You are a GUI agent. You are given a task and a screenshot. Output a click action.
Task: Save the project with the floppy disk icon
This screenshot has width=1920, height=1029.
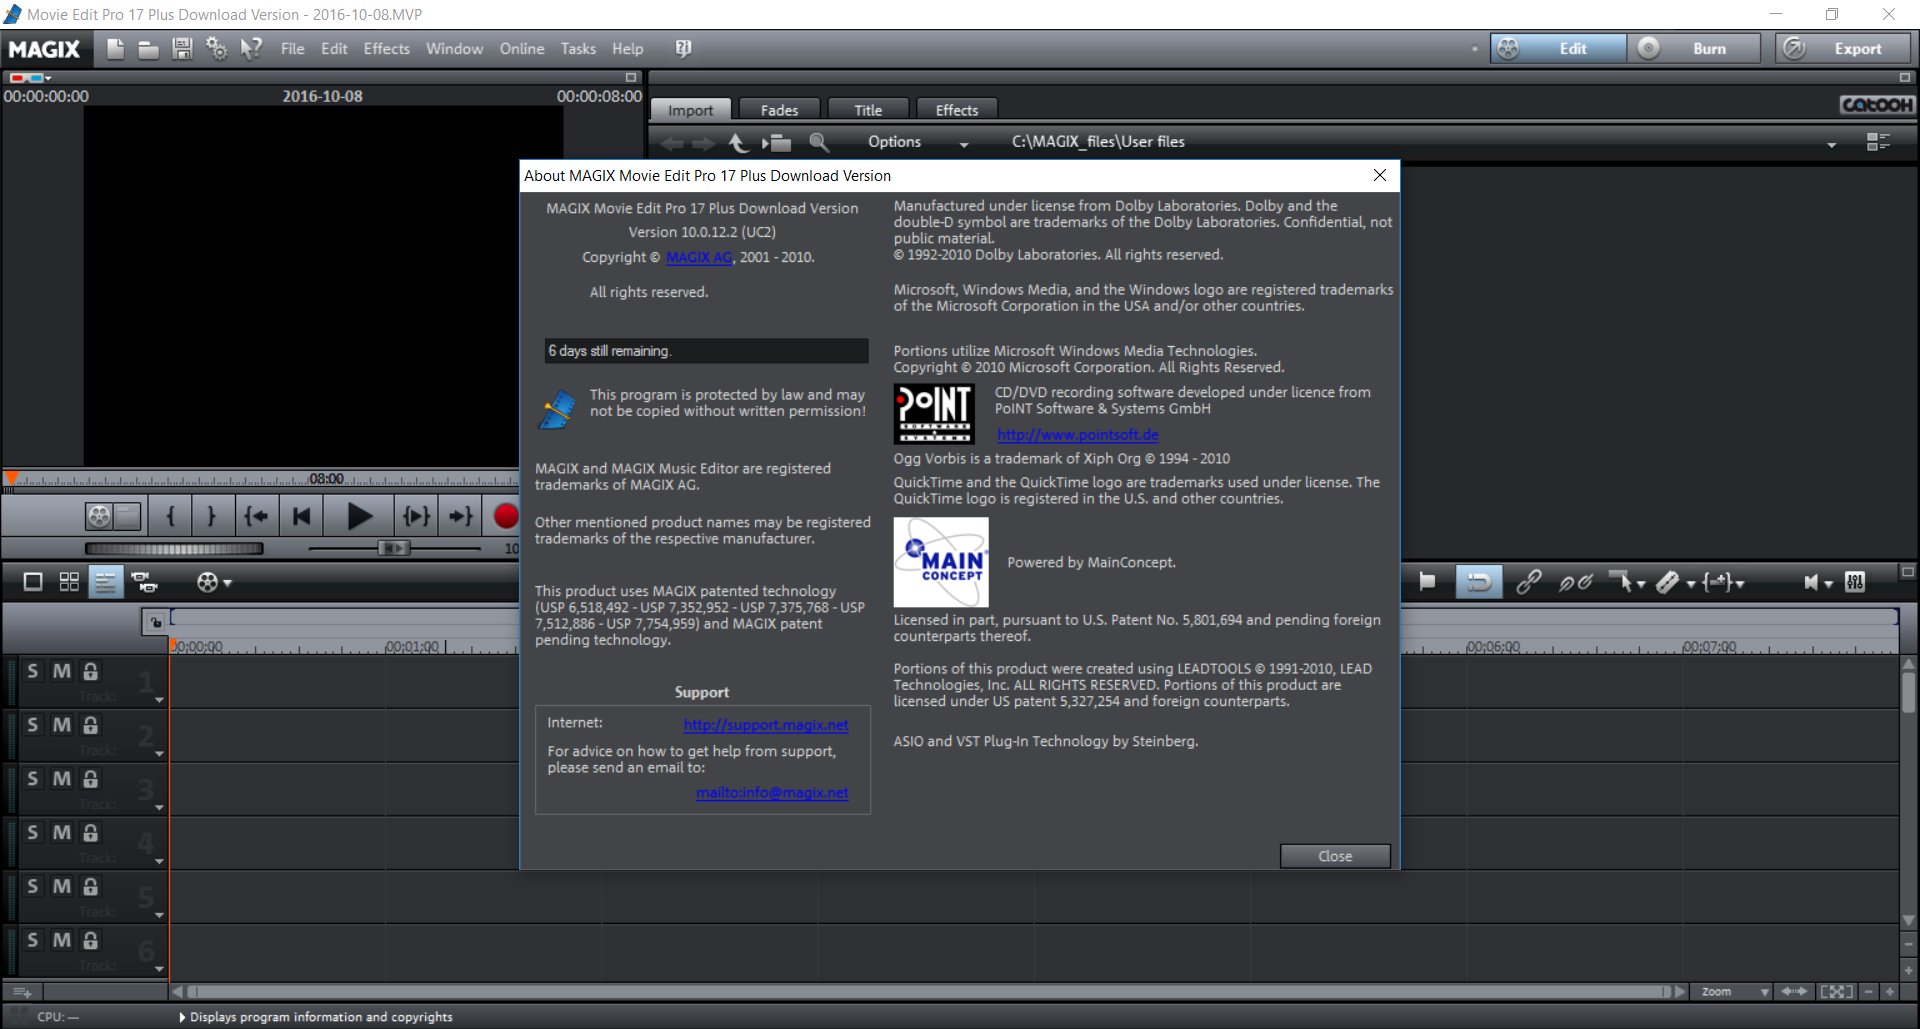coord(182,48)
